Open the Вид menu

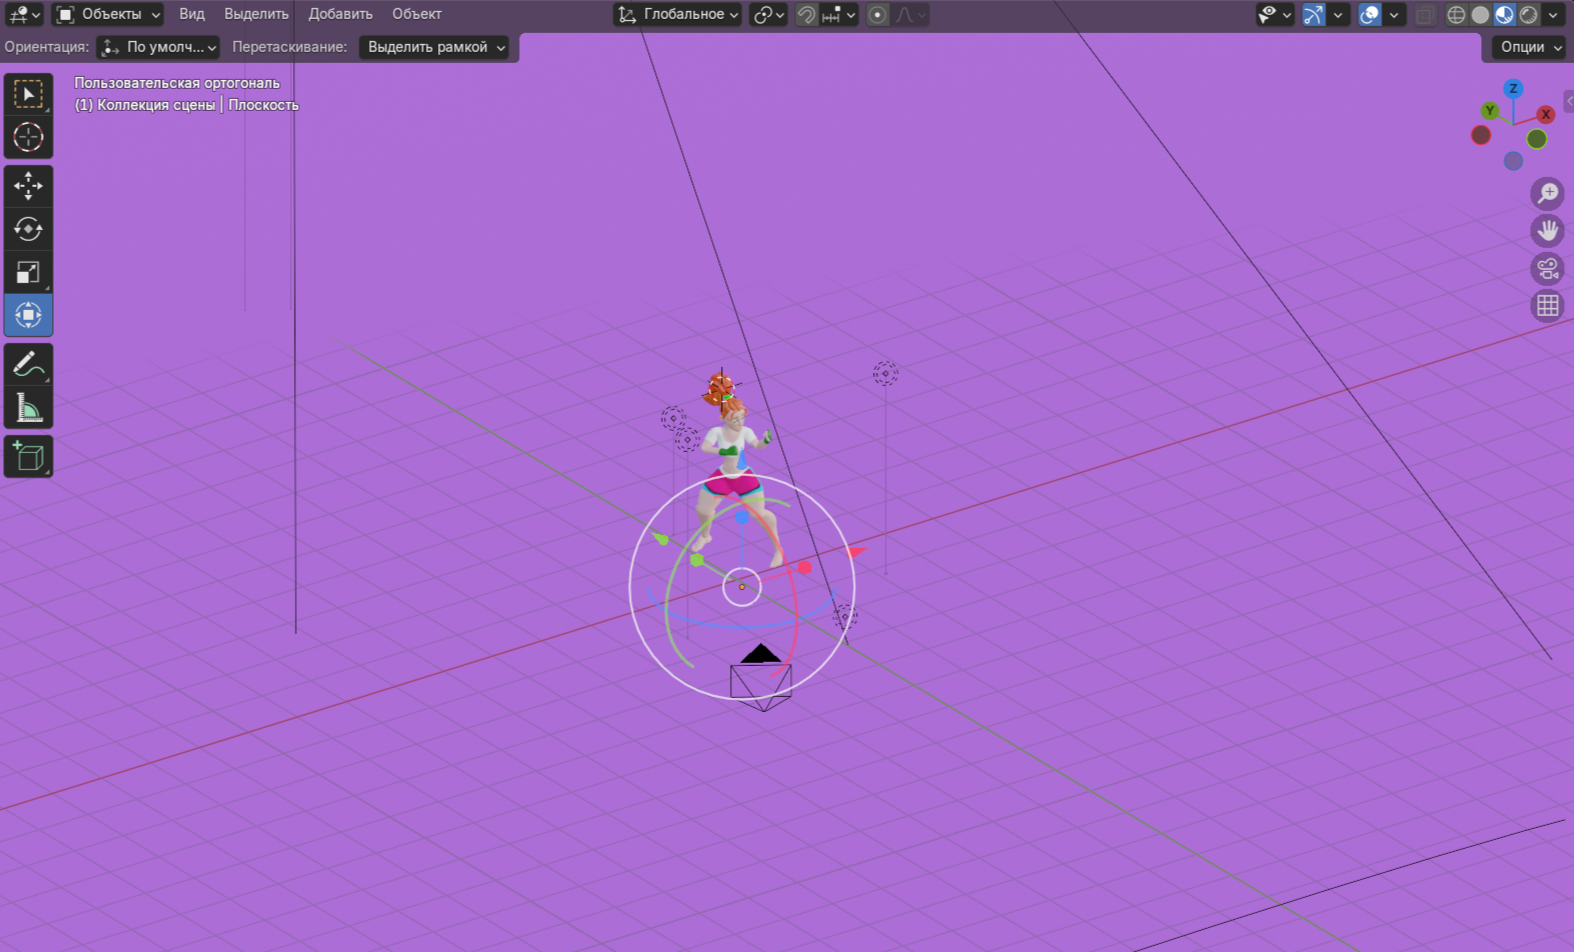coord(191,14)
